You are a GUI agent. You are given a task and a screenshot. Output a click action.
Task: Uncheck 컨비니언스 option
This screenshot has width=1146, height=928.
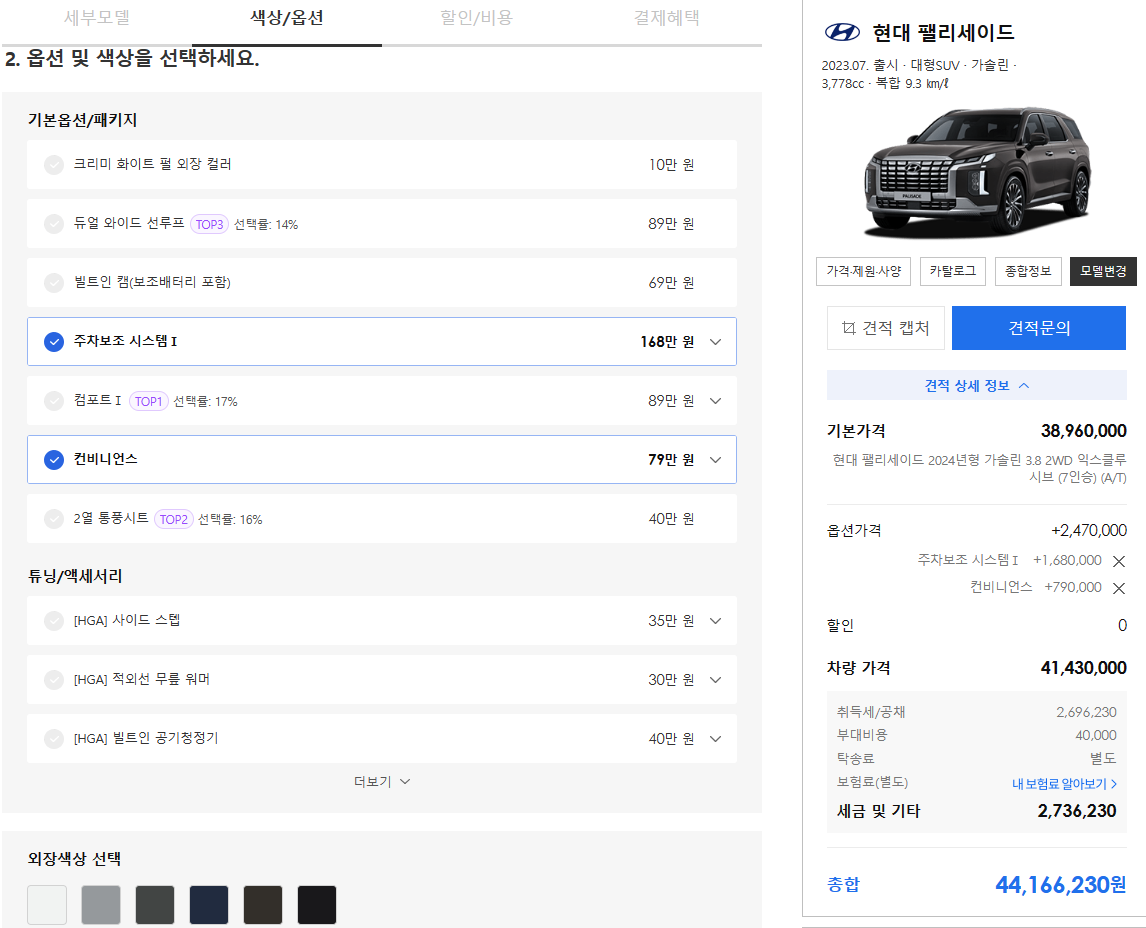[53, 460]
